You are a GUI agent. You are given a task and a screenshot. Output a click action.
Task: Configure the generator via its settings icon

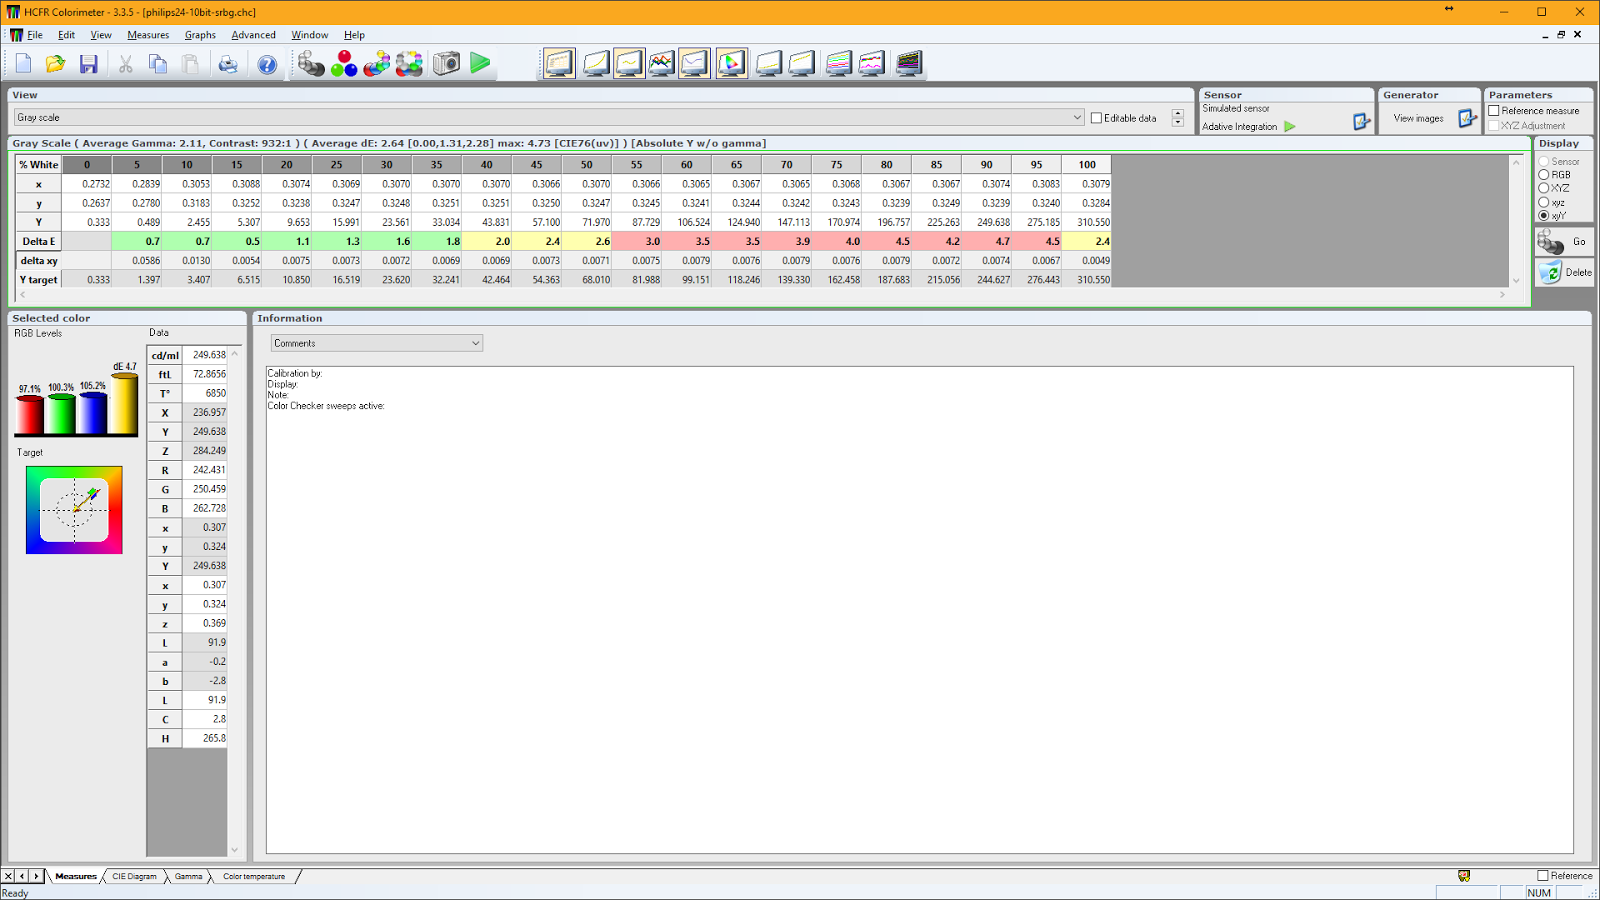click(x=1467, y=119)
